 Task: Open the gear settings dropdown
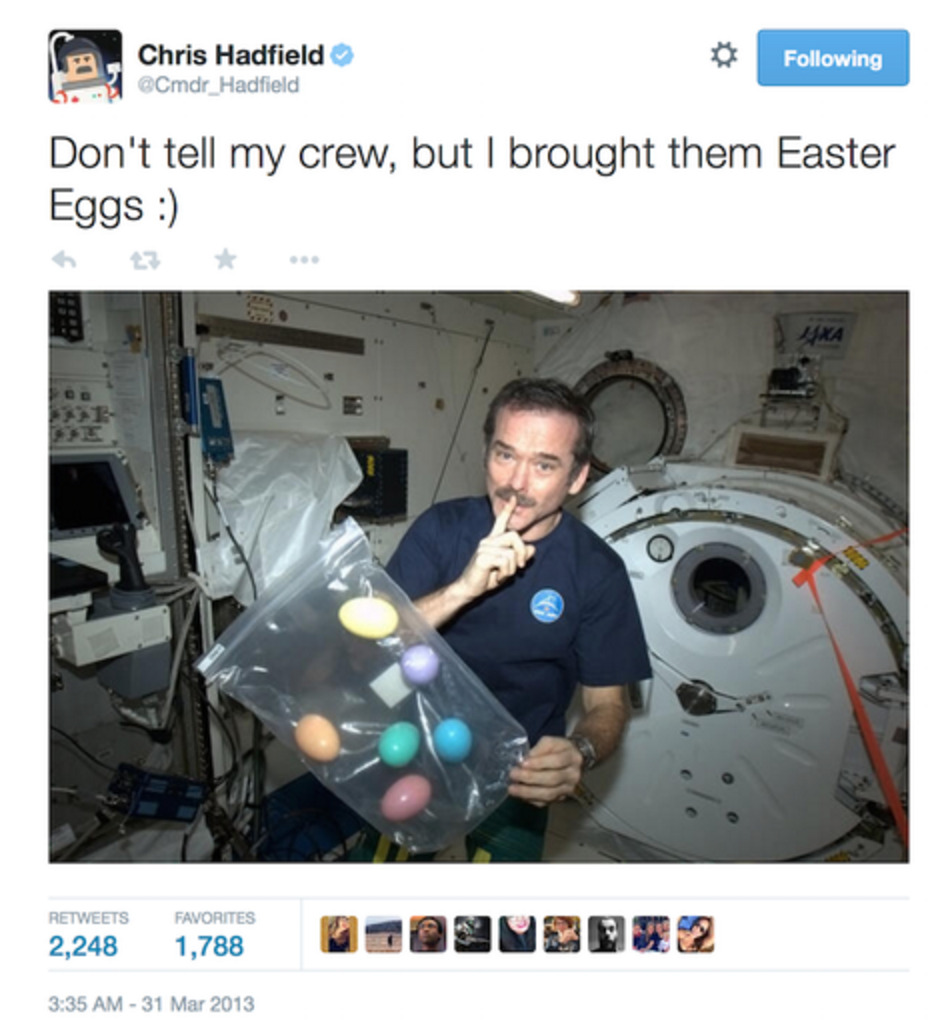tap(723, 55)
